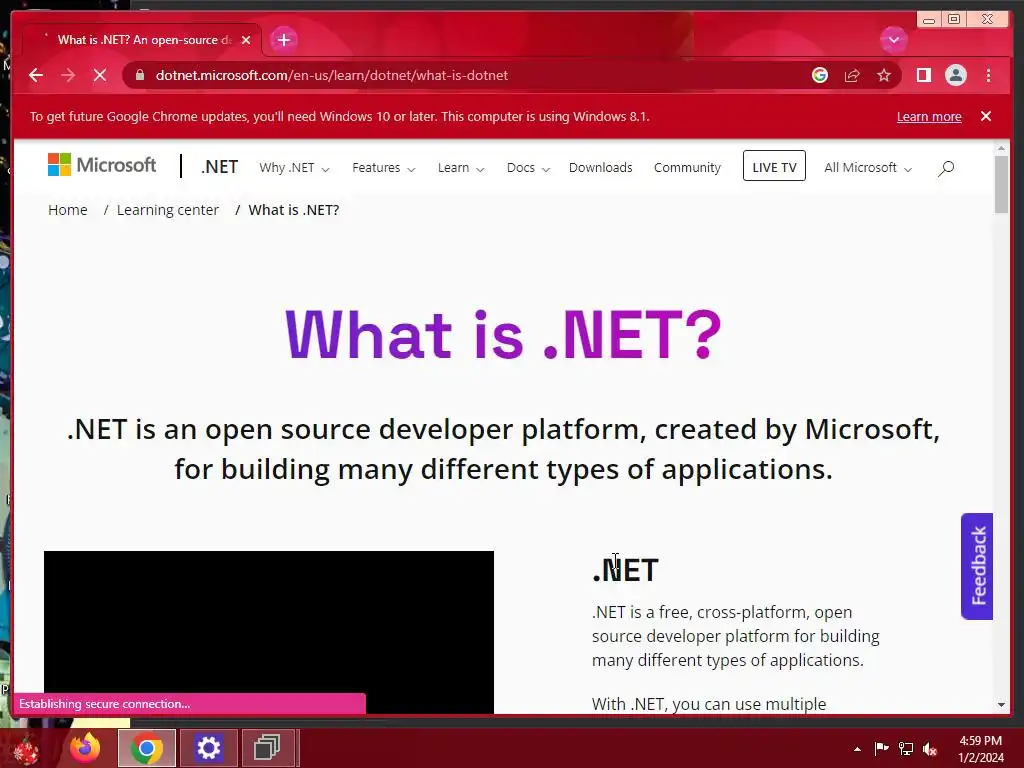The image size is (1024, 768).
Task: Open the Chrome side panel
Action: click(x=923, y=75)
